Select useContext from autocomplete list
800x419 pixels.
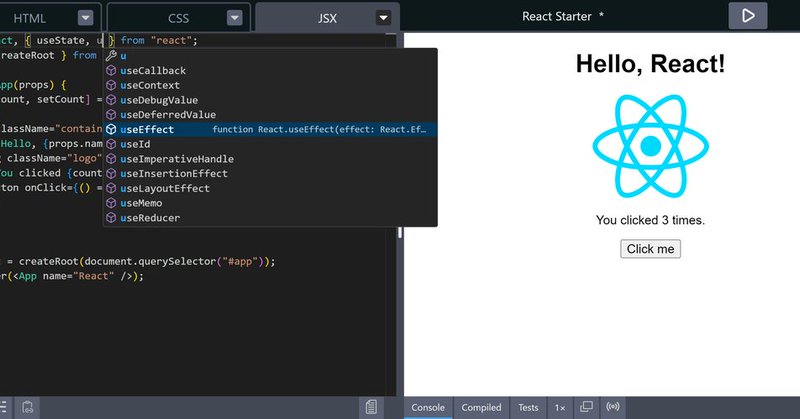click(270, 85)
